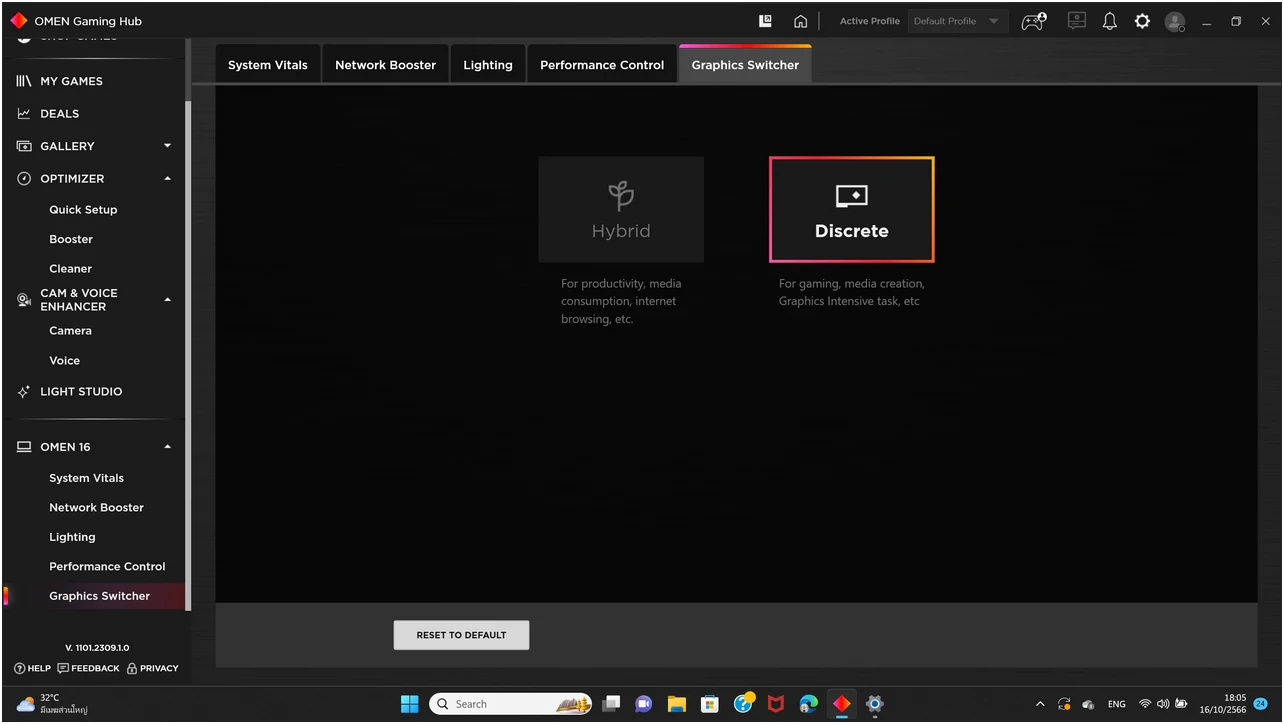Open the FEEDBACK link
The image size is (1284, 724).
89,668
